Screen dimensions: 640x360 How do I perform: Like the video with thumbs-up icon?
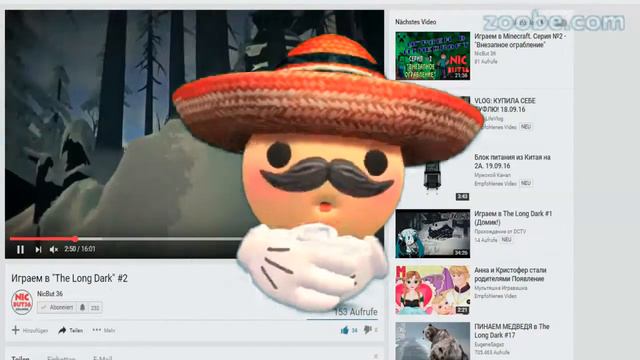coord(345,330)
